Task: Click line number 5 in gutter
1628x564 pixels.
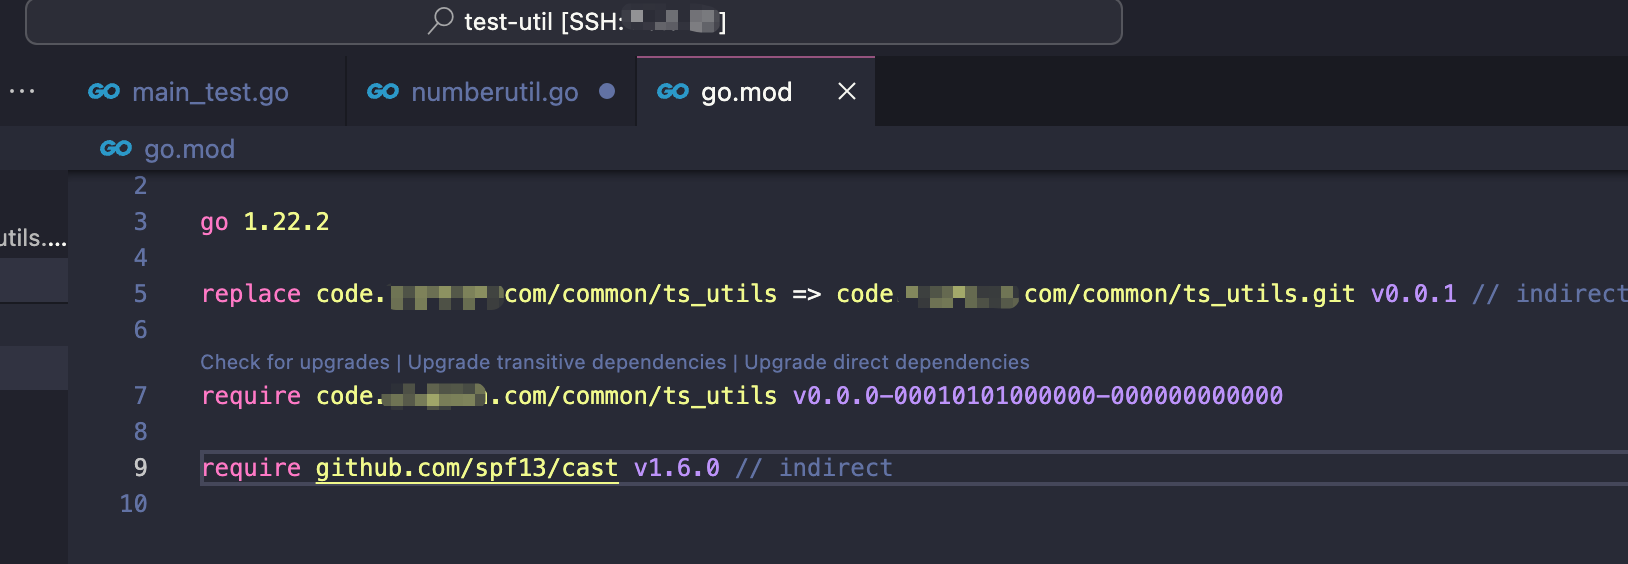Action: click(x=140, y=294)
